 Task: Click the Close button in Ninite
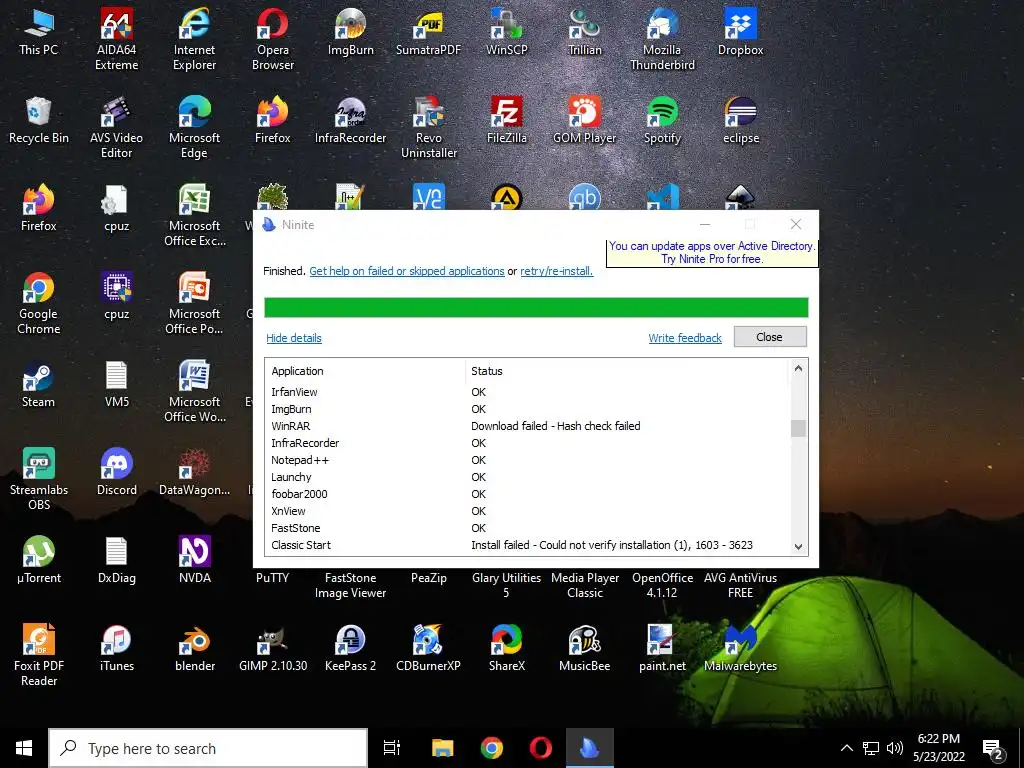click(x=769, y=337)
